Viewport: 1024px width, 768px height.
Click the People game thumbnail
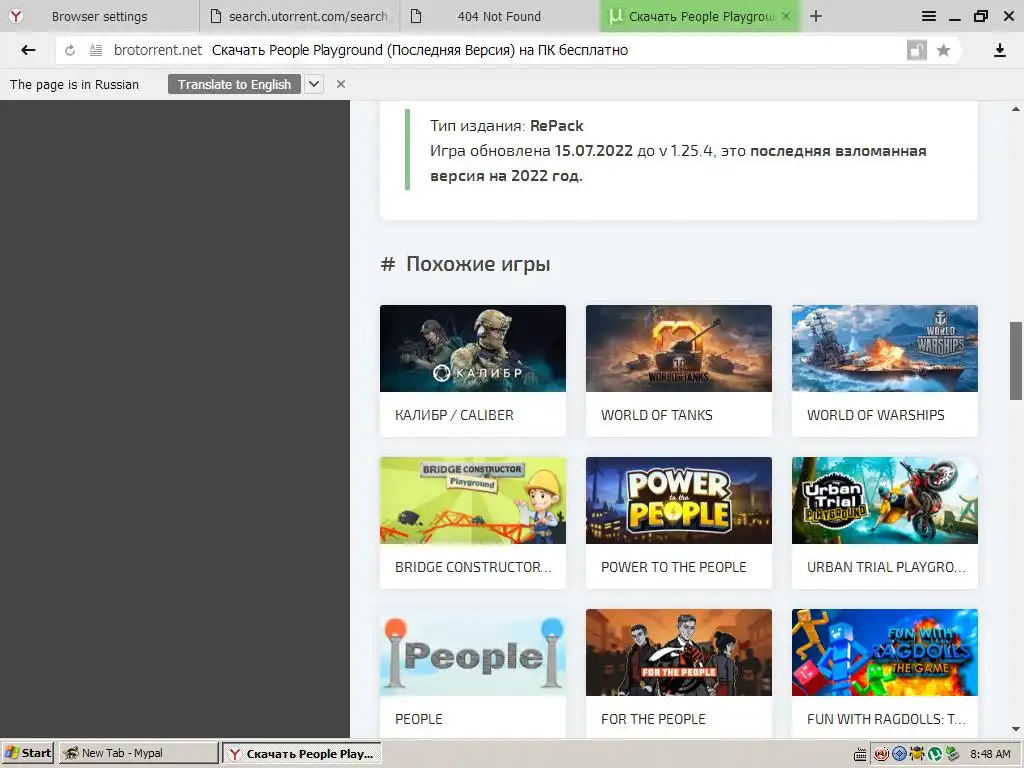click(x=473, y=652)
